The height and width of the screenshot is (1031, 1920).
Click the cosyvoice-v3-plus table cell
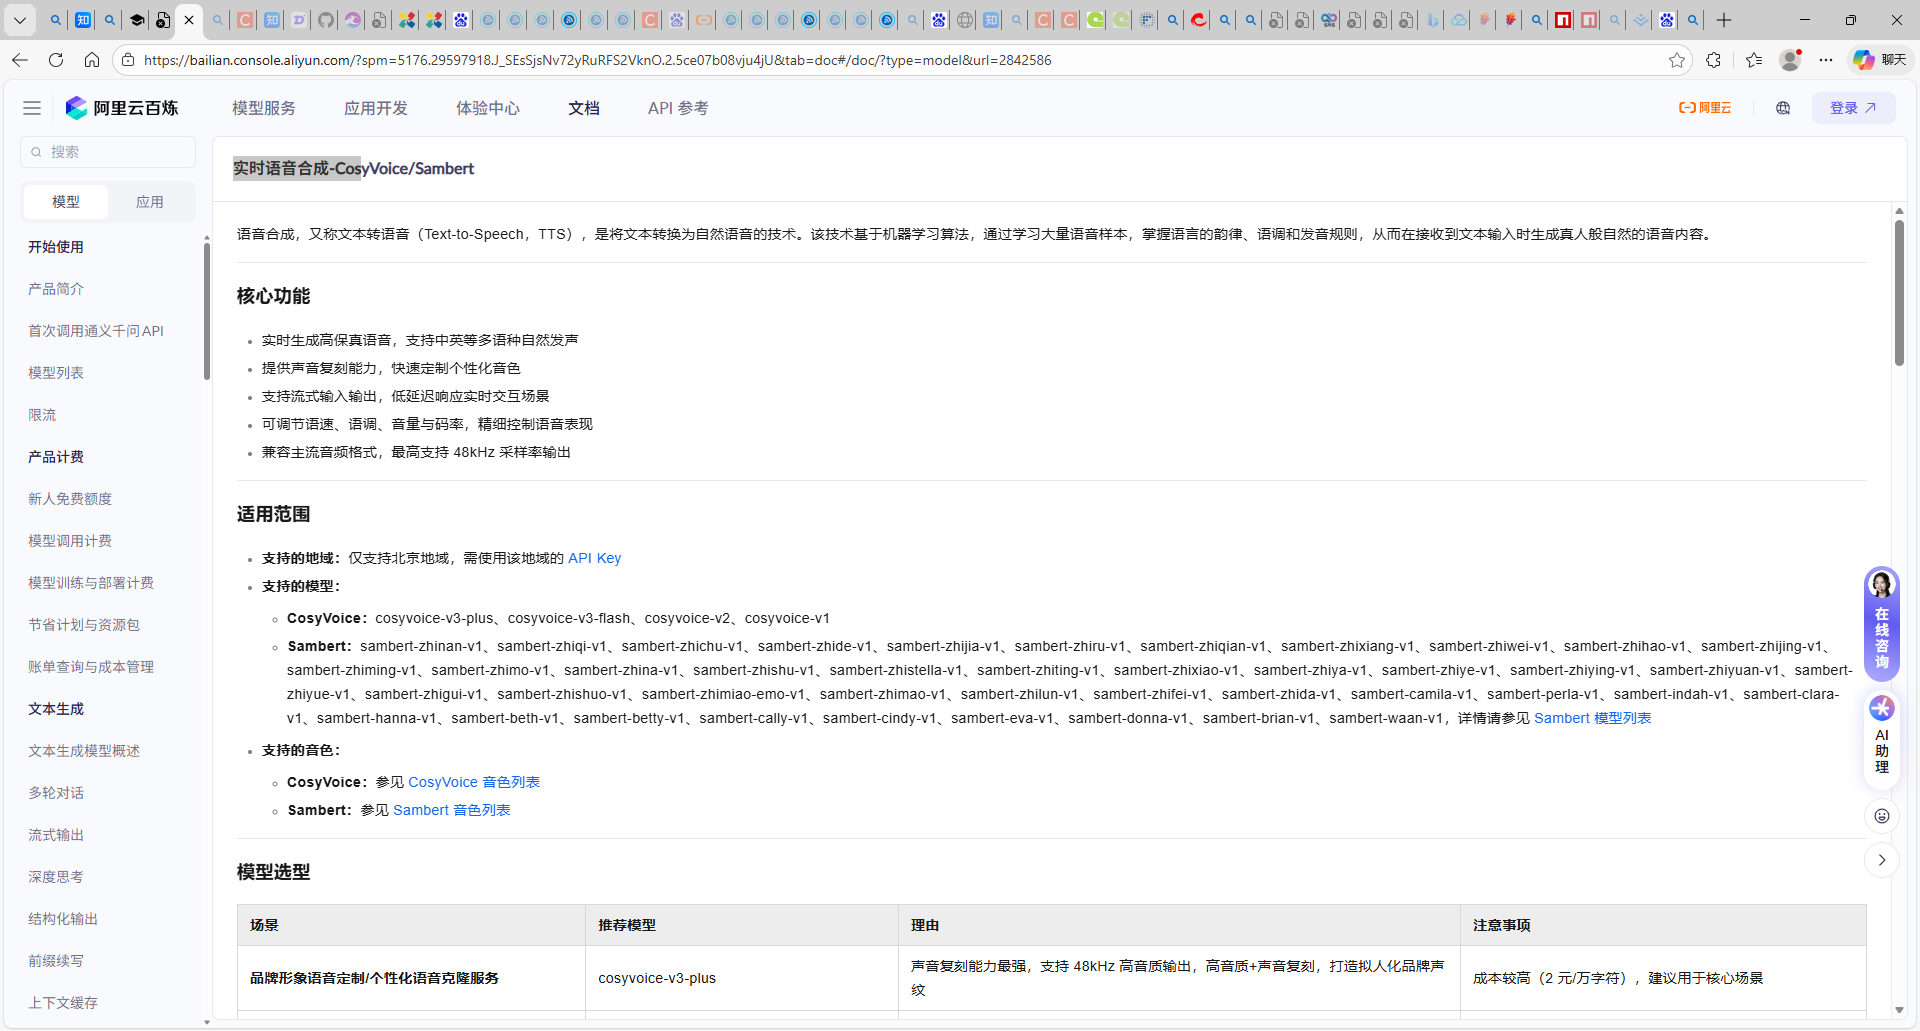pos(742,978)
